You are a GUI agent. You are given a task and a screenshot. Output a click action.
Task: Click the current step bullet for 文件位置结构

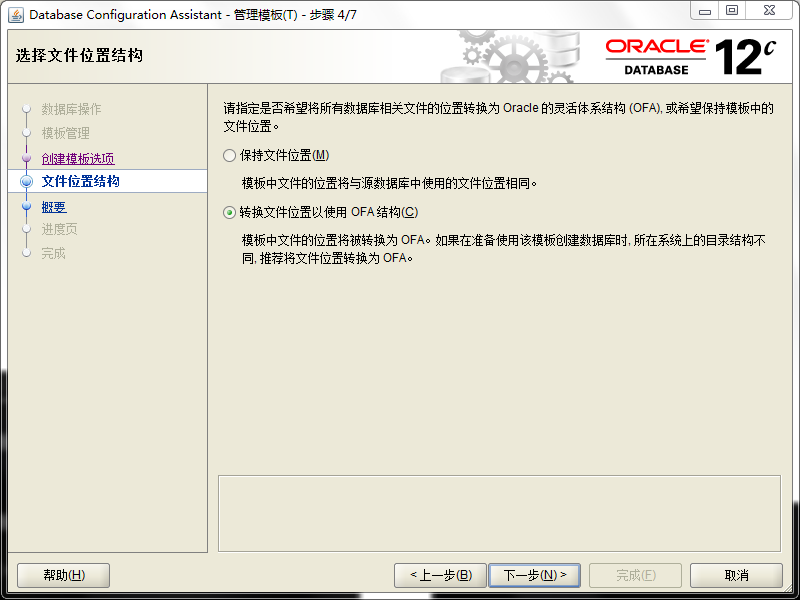[27, 181]
